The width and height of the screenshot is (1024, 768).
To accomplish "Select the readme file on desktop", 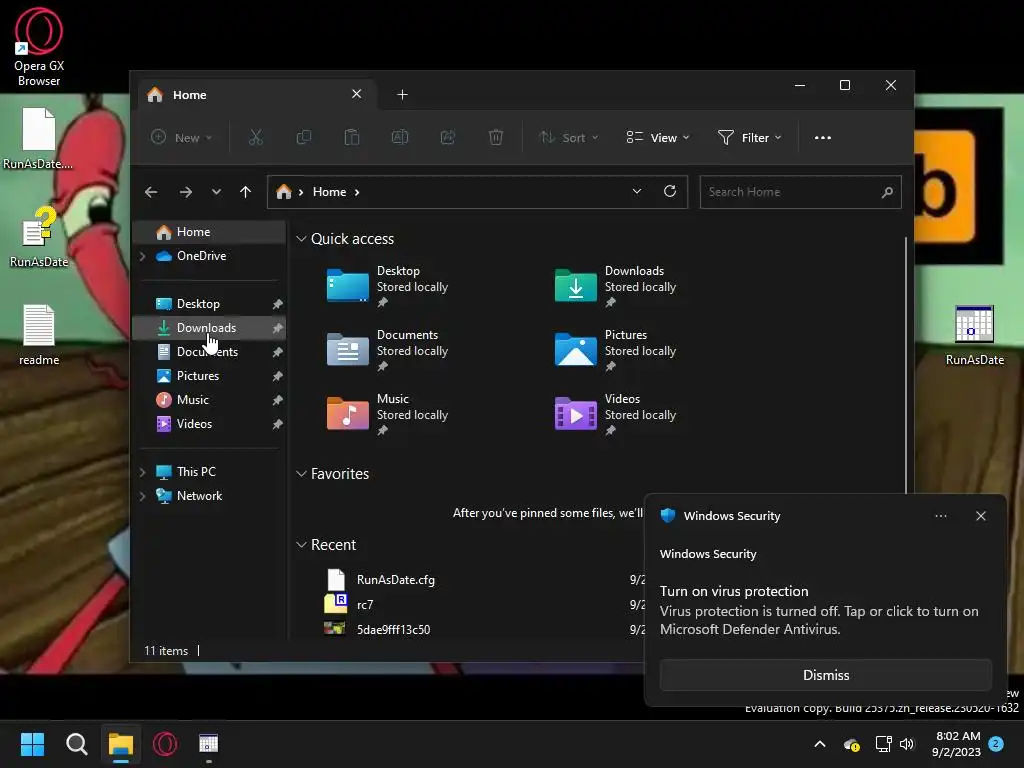I will 39,335.
